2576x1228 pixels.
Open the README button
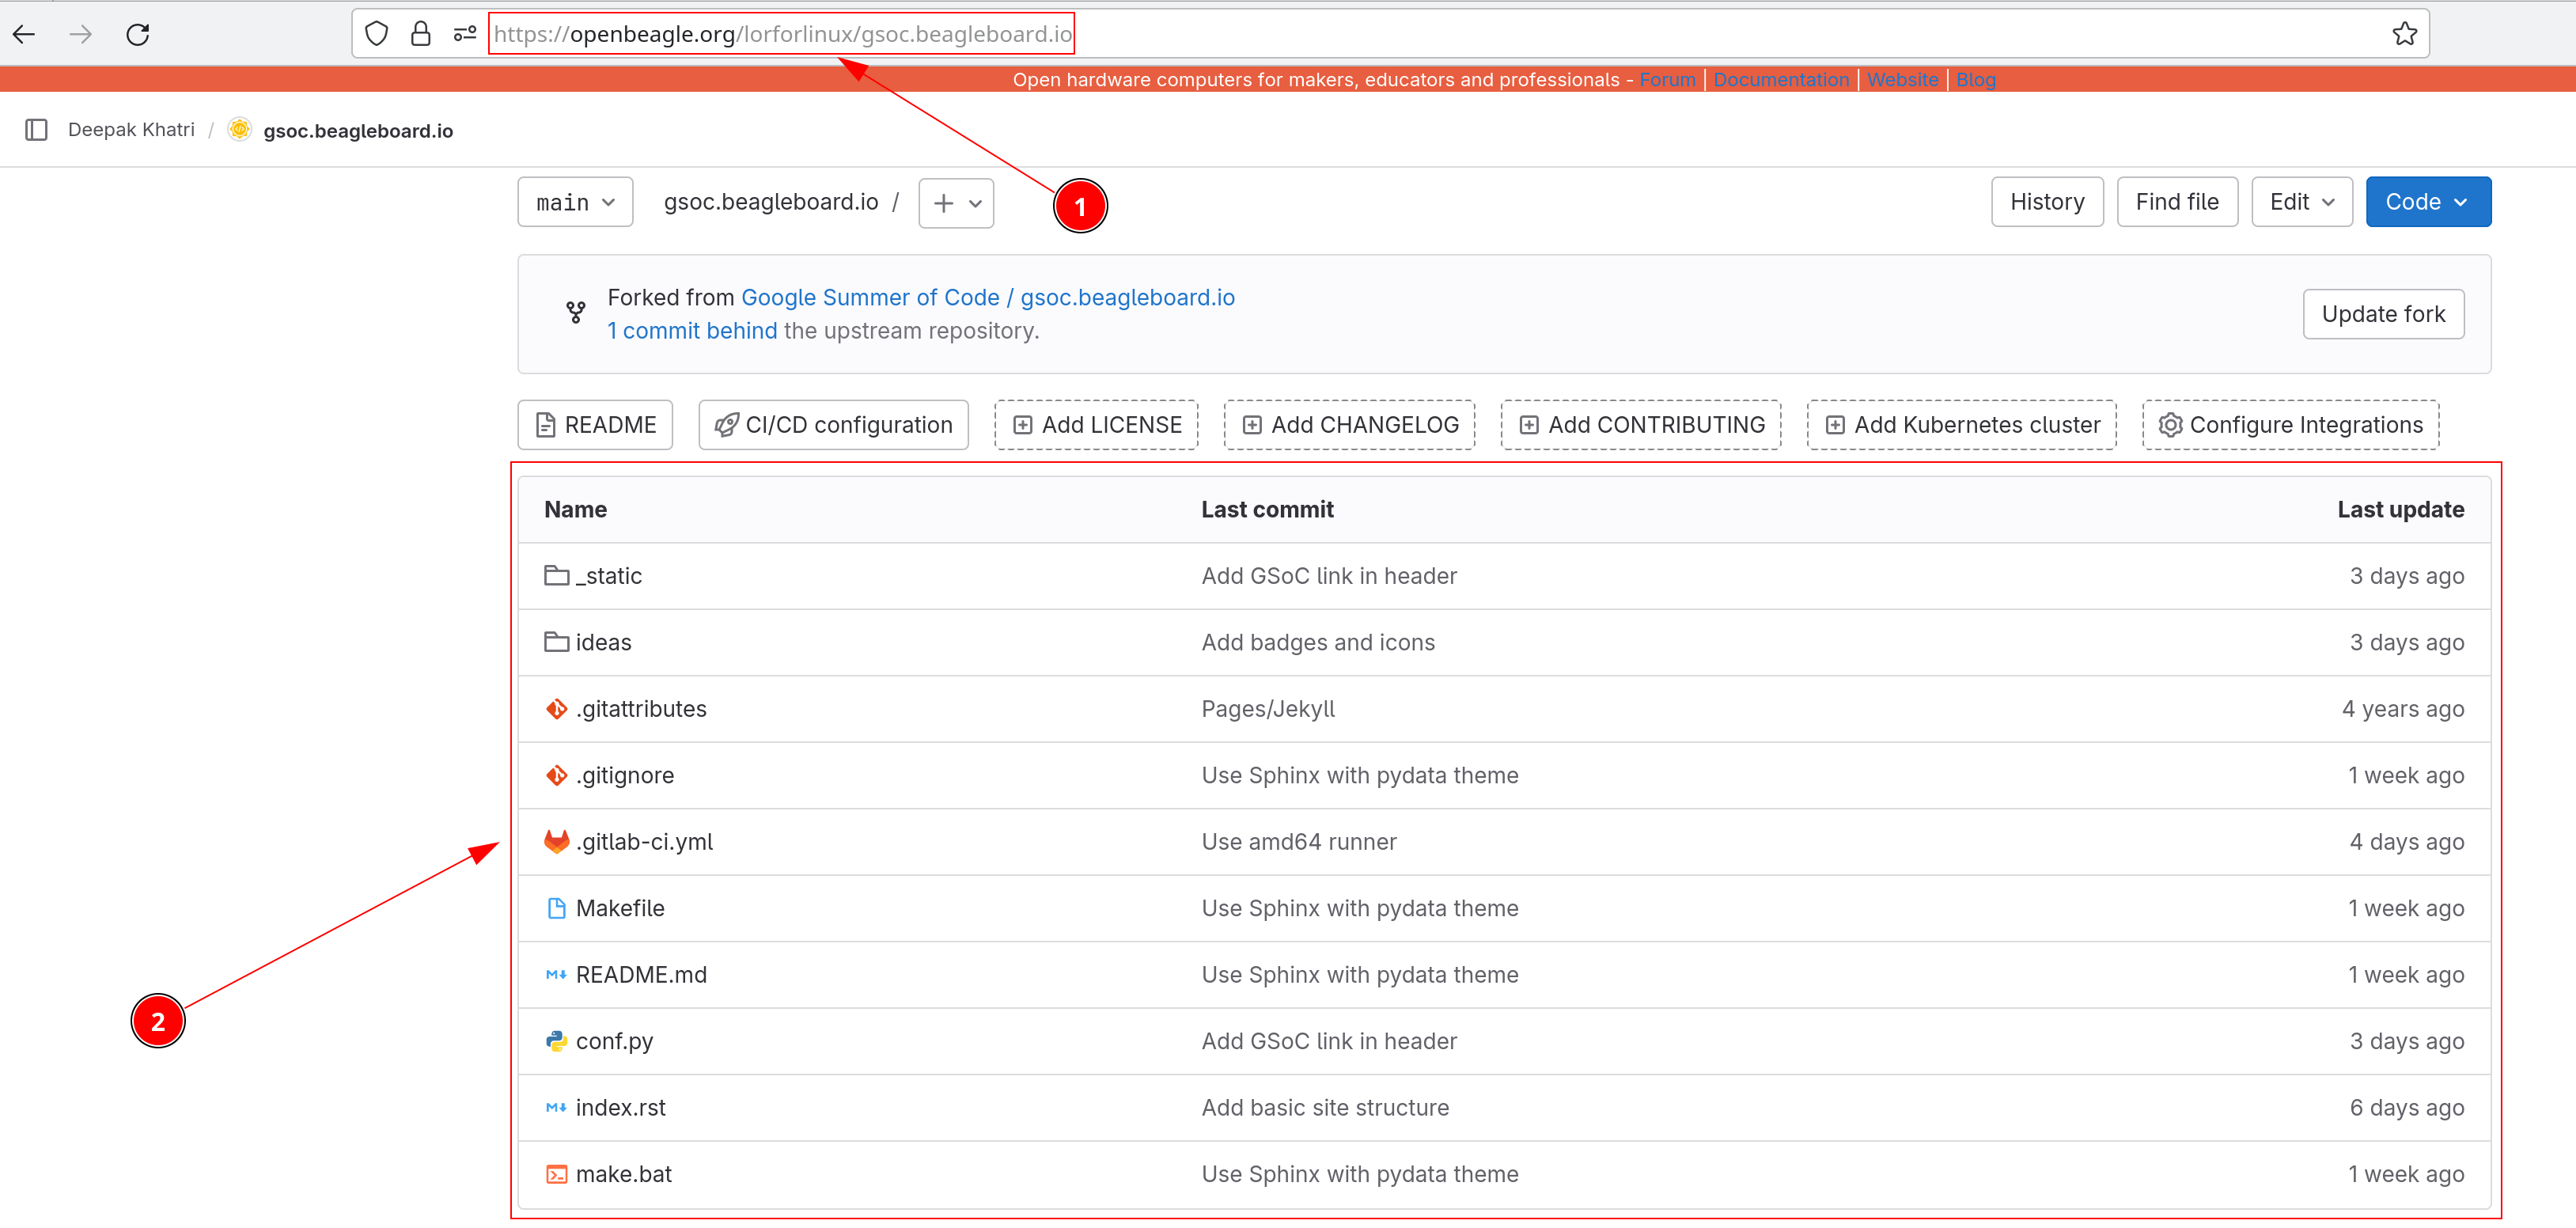595,425
